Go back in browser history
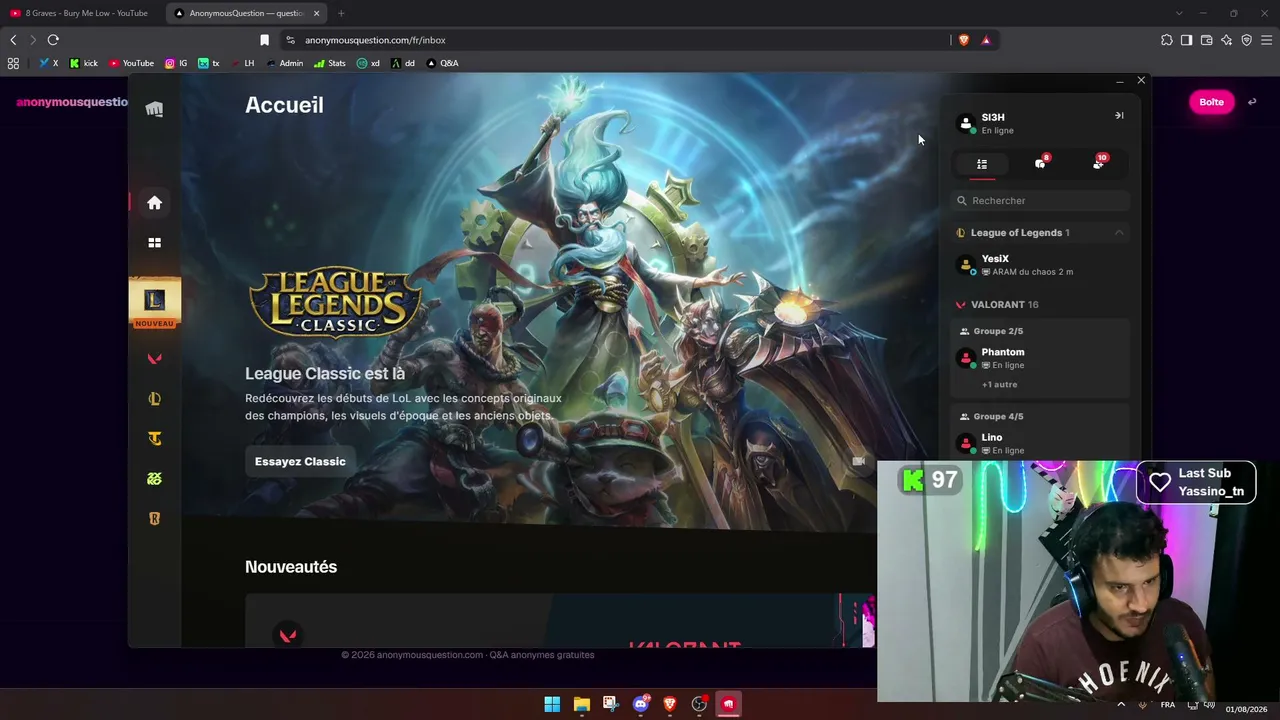Screen dimensions: 1280x720 tap(13, 40)
